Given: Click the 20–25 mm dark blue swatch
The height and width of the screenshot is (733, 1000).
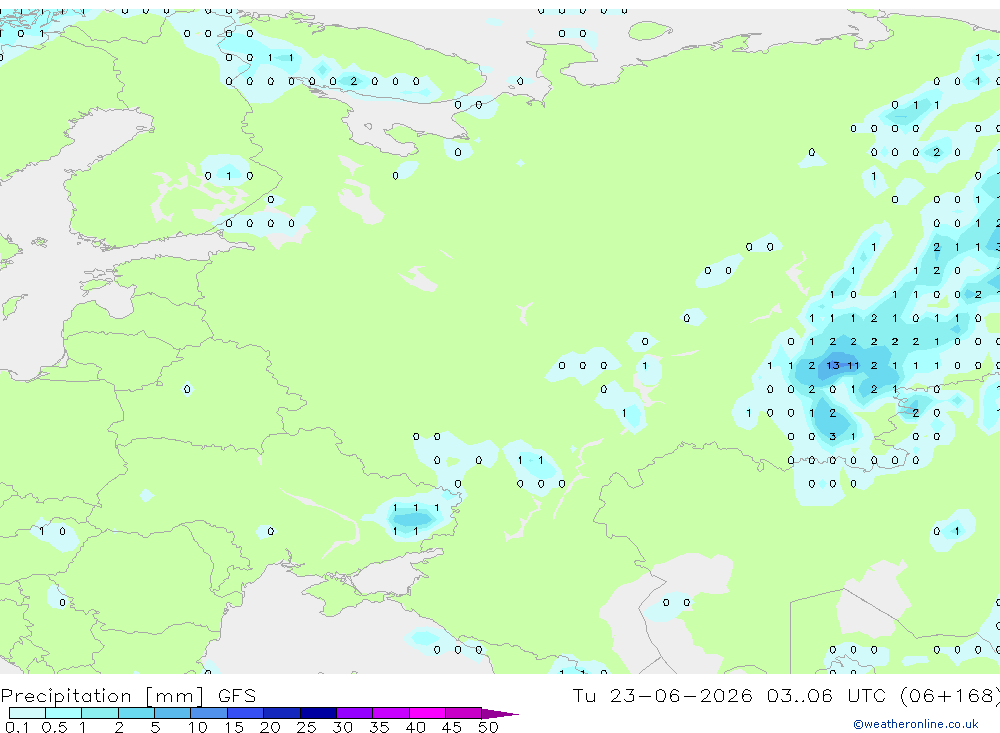Looking at the screenshot, I should click(x=282, y=713).
